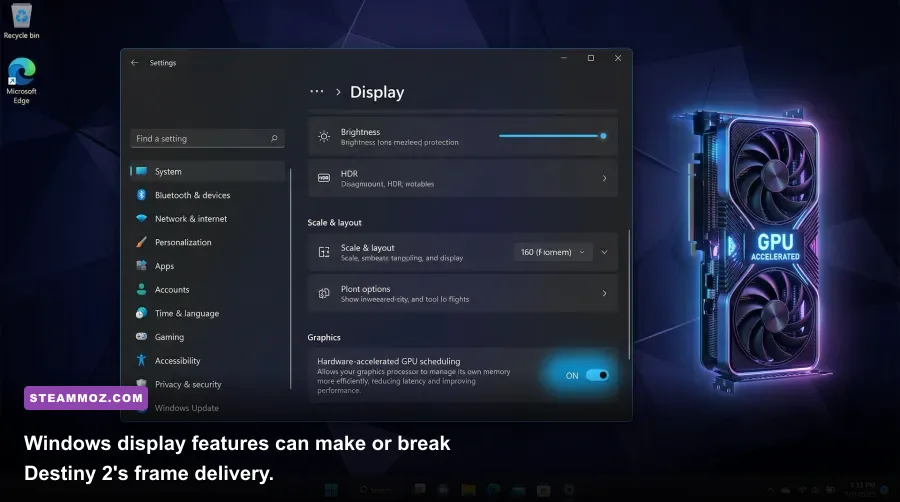Image resolution: width=900 pixels, height=502 pixels.
Task: Click the Find a setting search box
Action: 207,138
